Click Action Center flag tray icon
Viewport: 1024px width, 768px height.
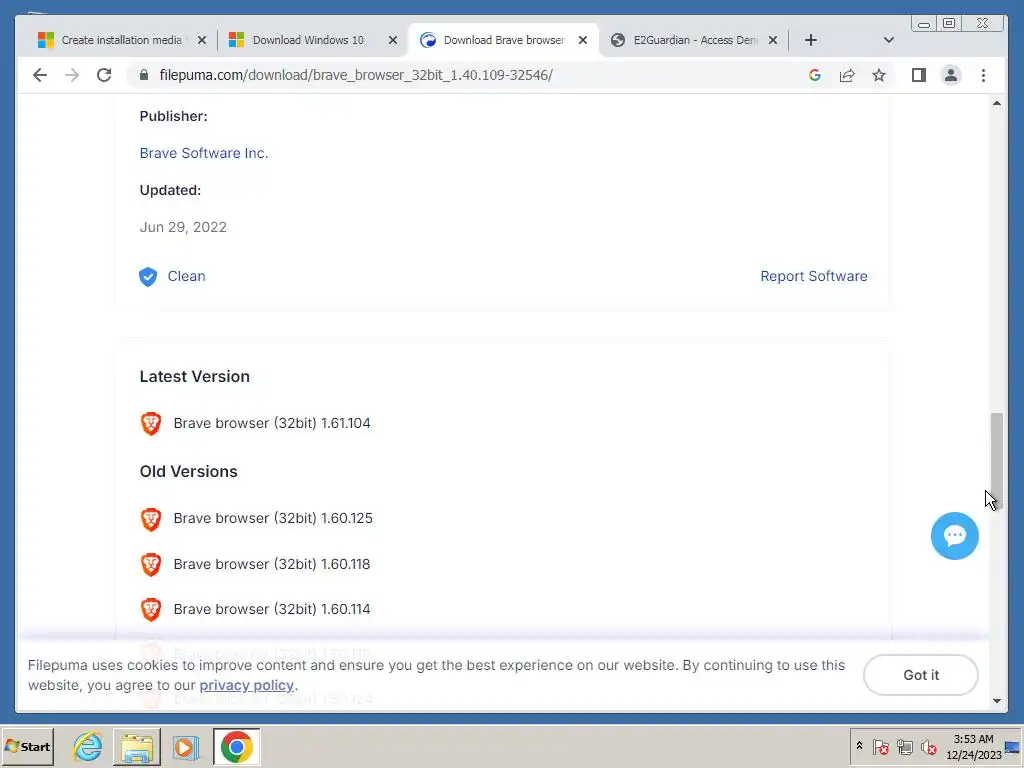click(x=880, y=746)
